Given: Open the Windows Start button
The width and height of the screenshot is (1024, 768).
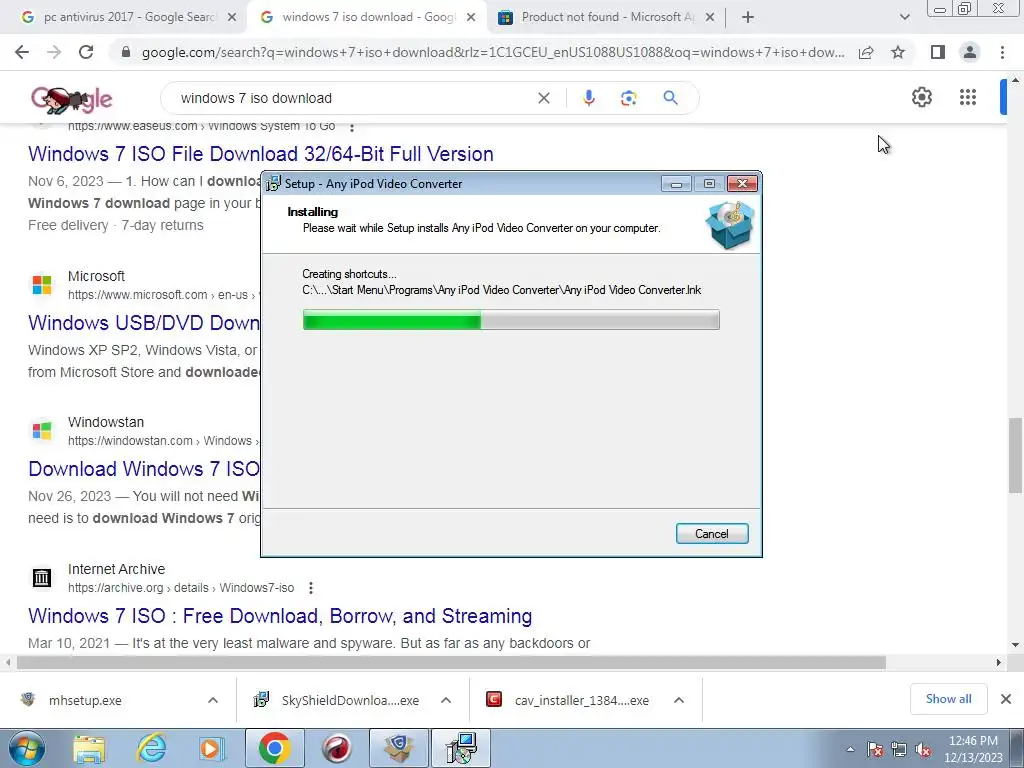Looking at the screenshot, I should (27, 748).
